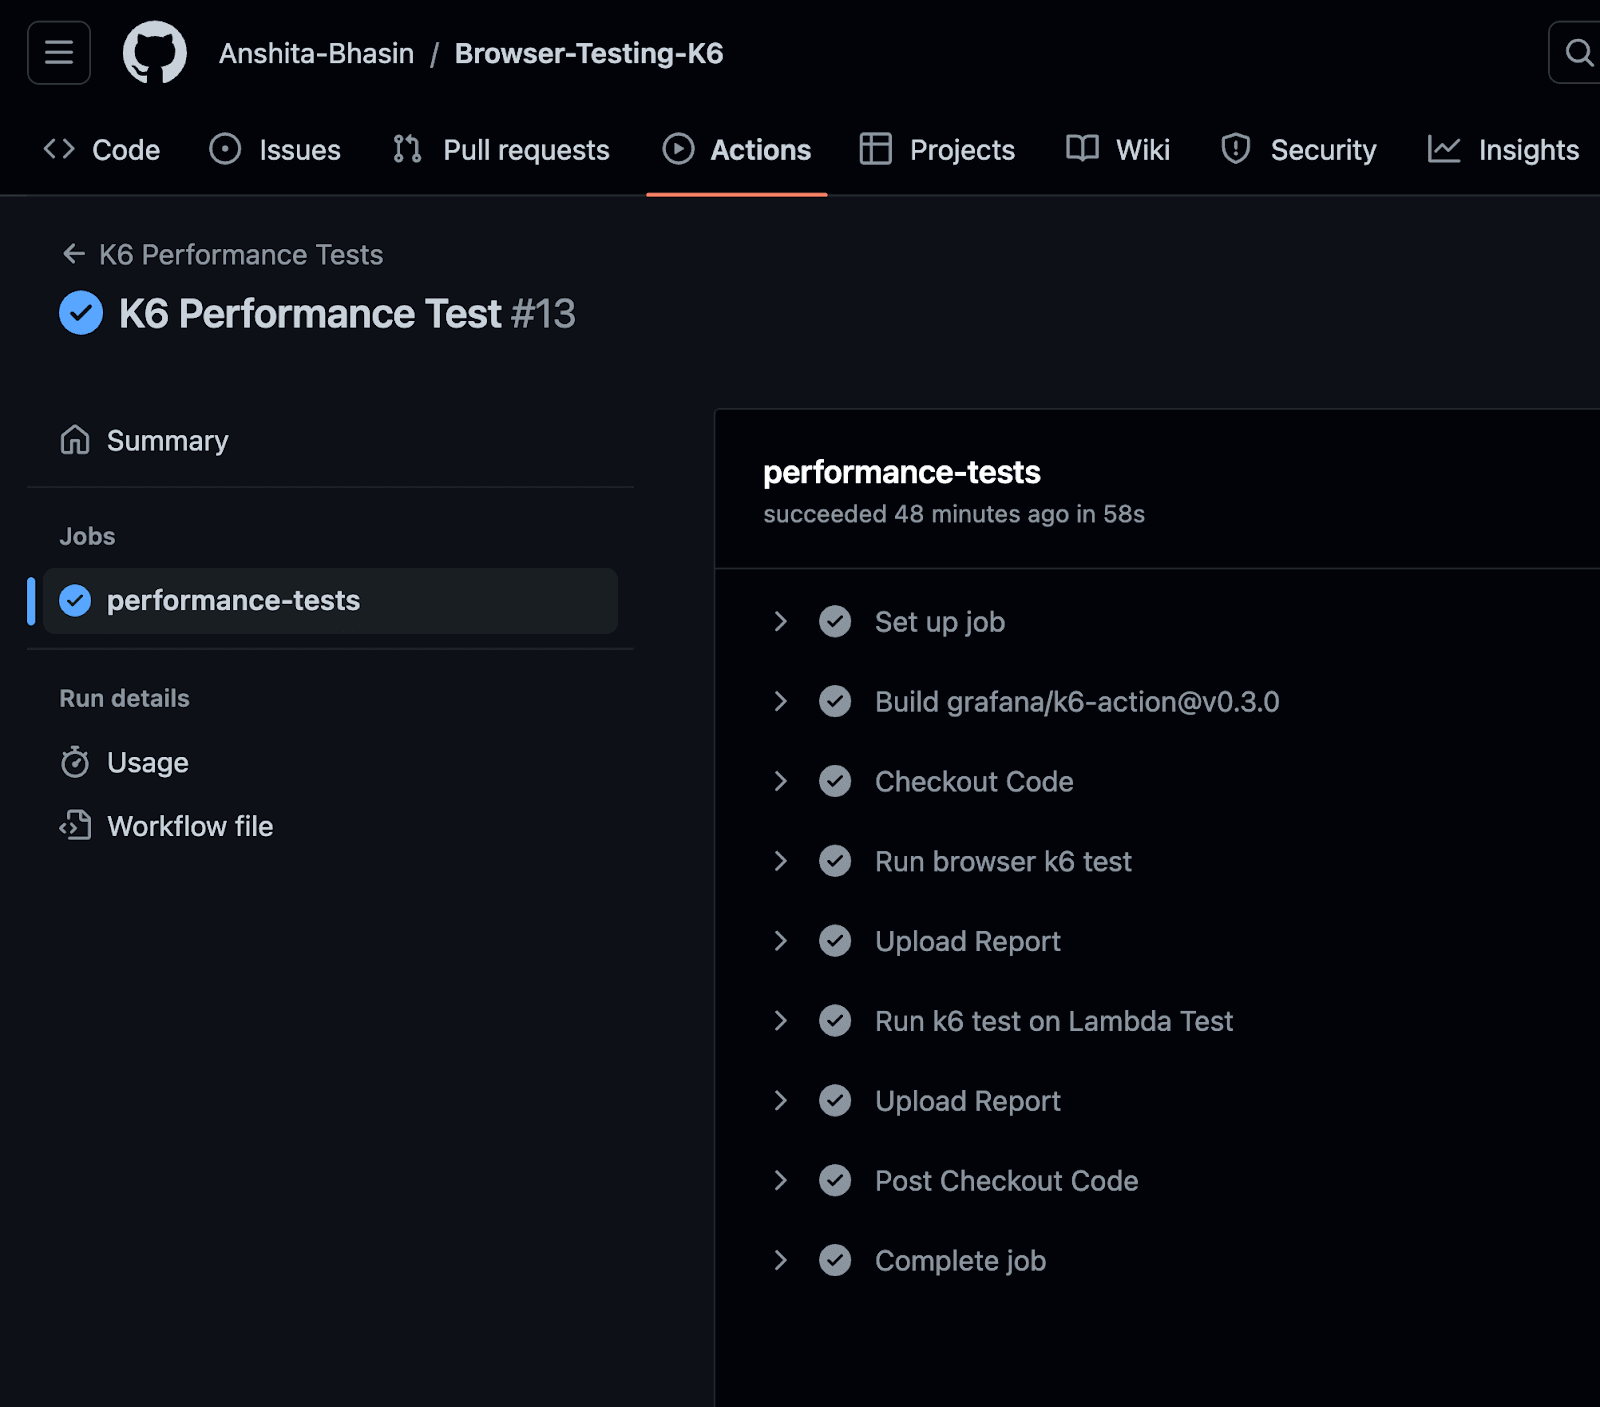Switch to the Actions tab
Viewport: 1600px width, 1407px height.
[x=760, y=149]
